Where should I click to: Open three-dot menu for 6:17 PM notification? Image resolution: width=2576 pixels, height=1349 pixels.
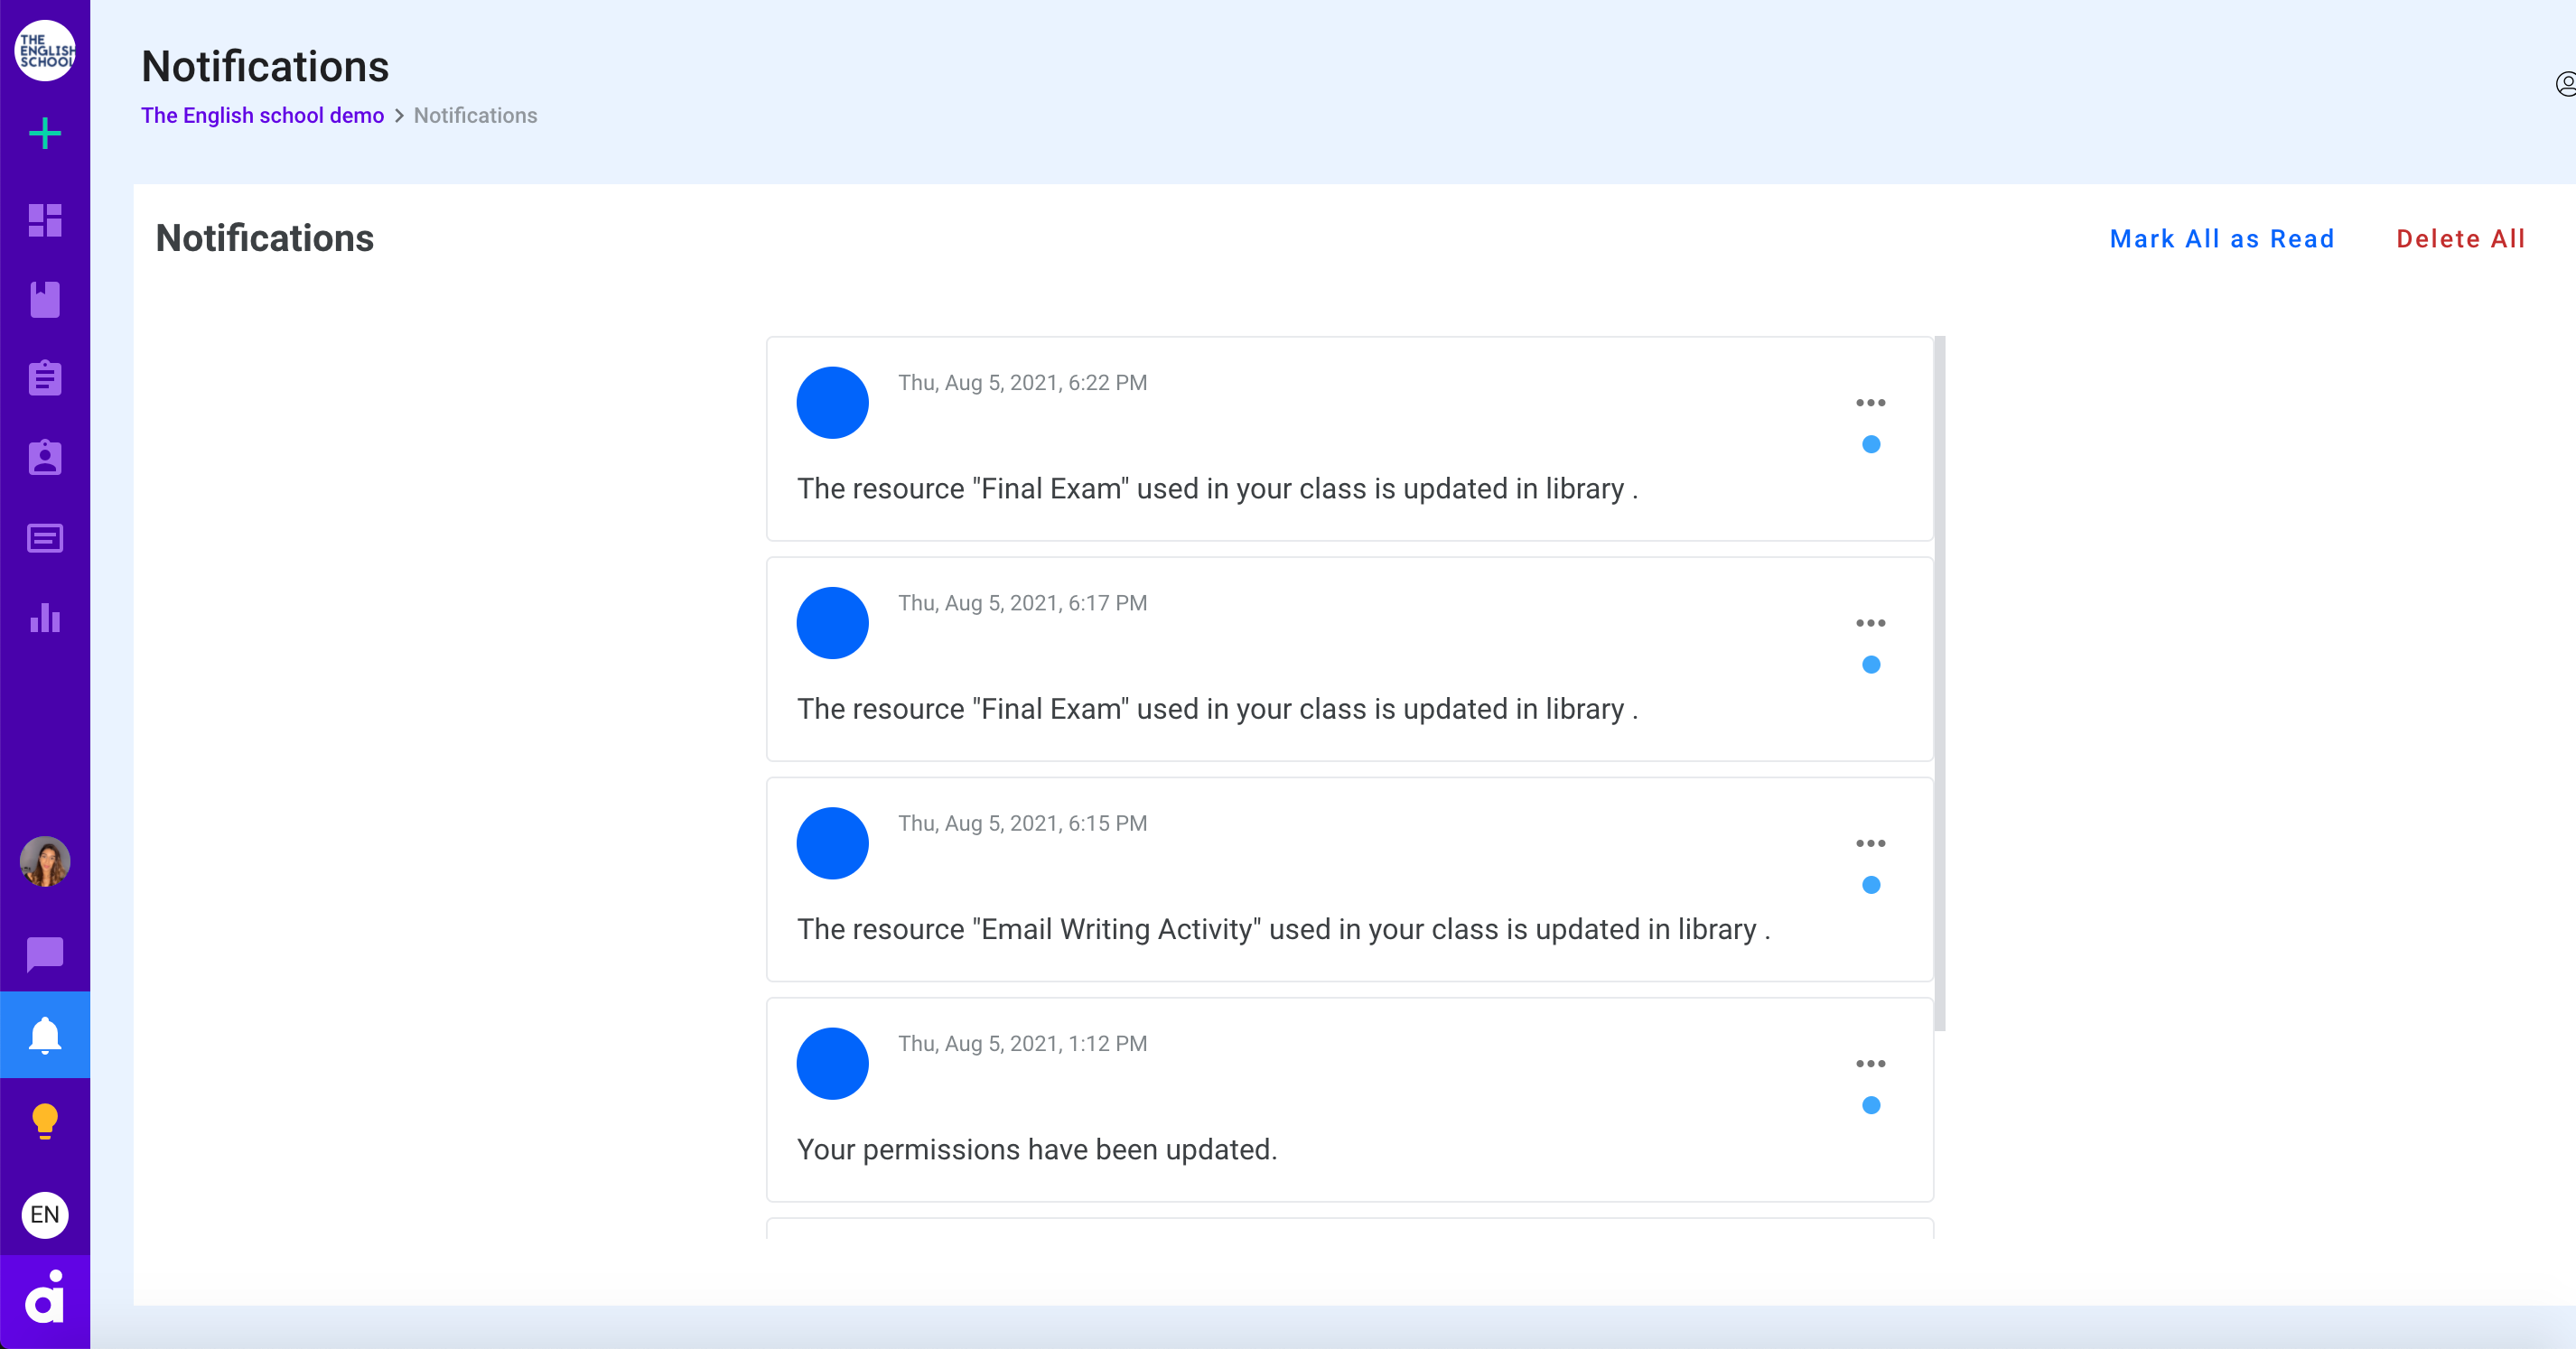pyautogui.click(x=1871, y=623)
